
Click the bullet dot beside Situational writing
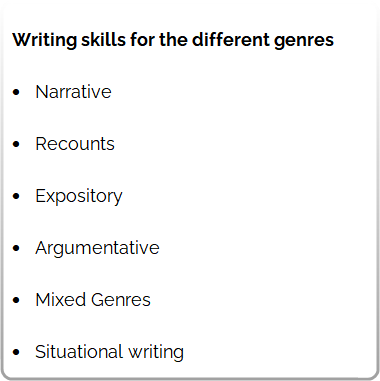point(16,352)
